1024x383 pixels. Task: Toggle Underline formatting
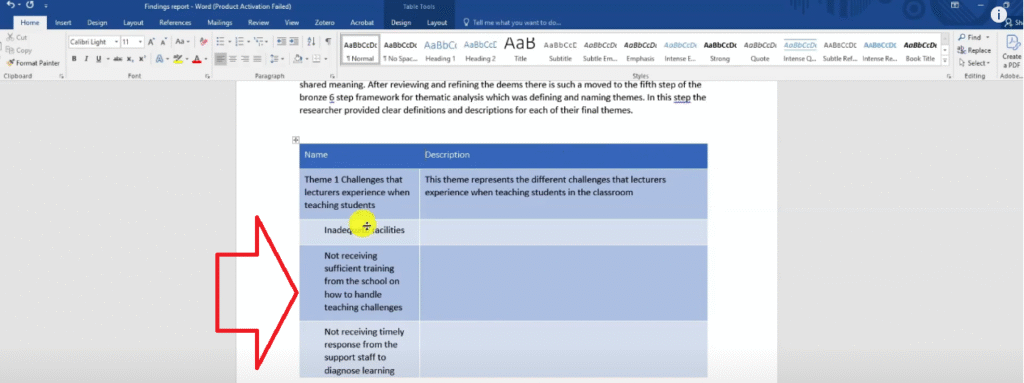pos(99,59)
